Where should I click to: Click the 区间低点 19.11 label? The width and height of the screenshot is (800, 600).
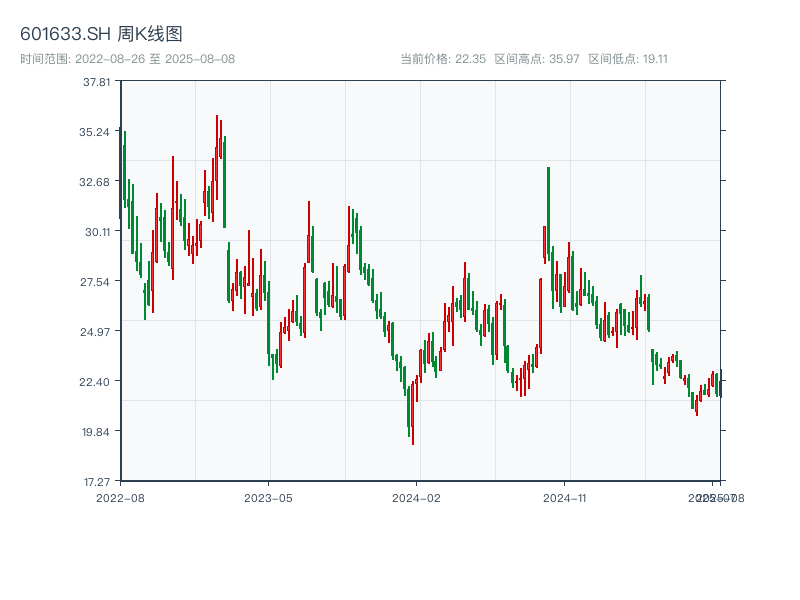point(628,59)
